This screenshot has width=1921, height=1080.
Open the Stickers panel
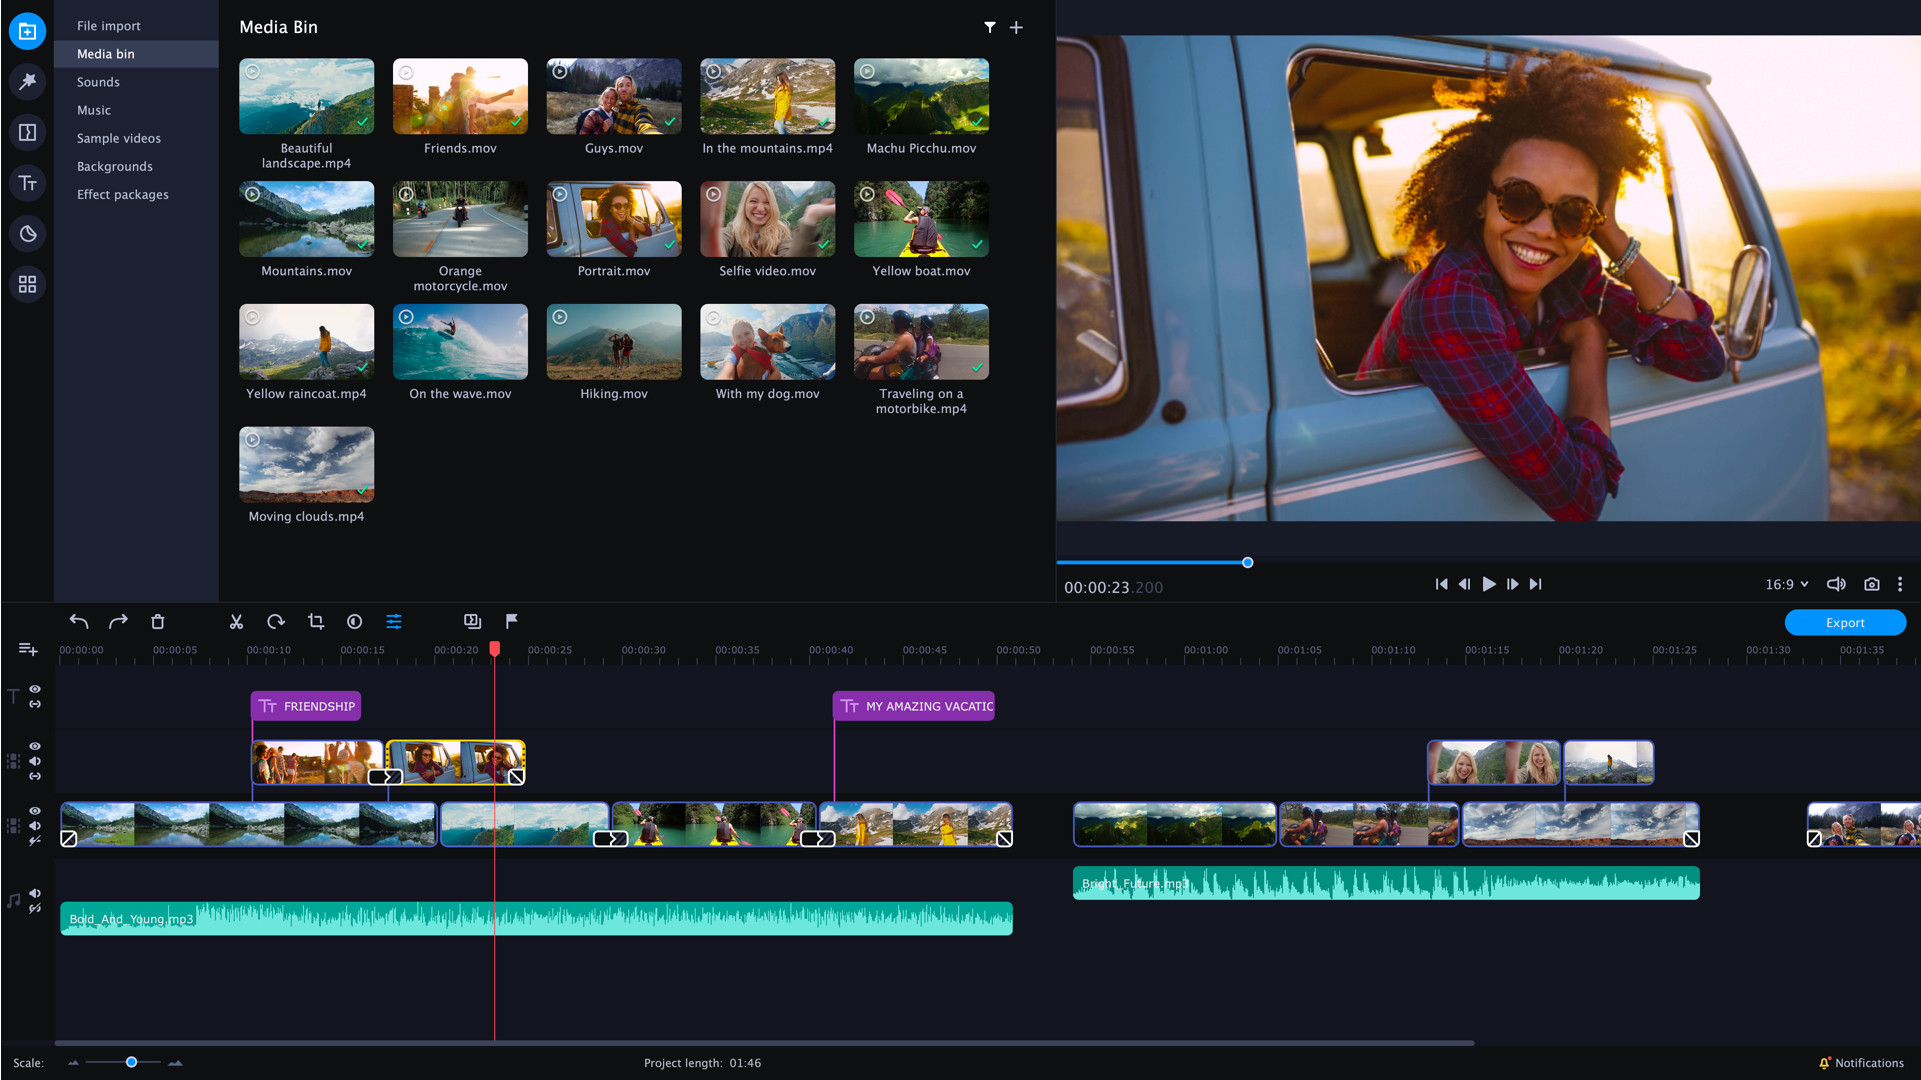click(x=28, y=233)
